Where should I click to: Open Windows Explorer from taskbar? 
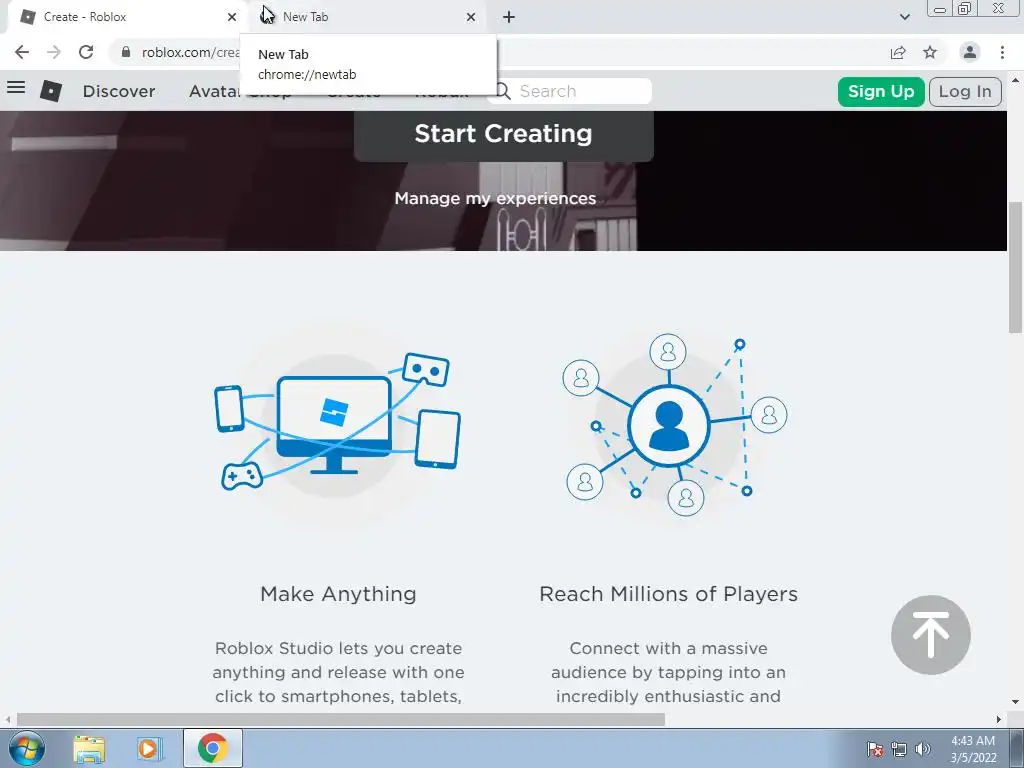click(x=89, y=749)
